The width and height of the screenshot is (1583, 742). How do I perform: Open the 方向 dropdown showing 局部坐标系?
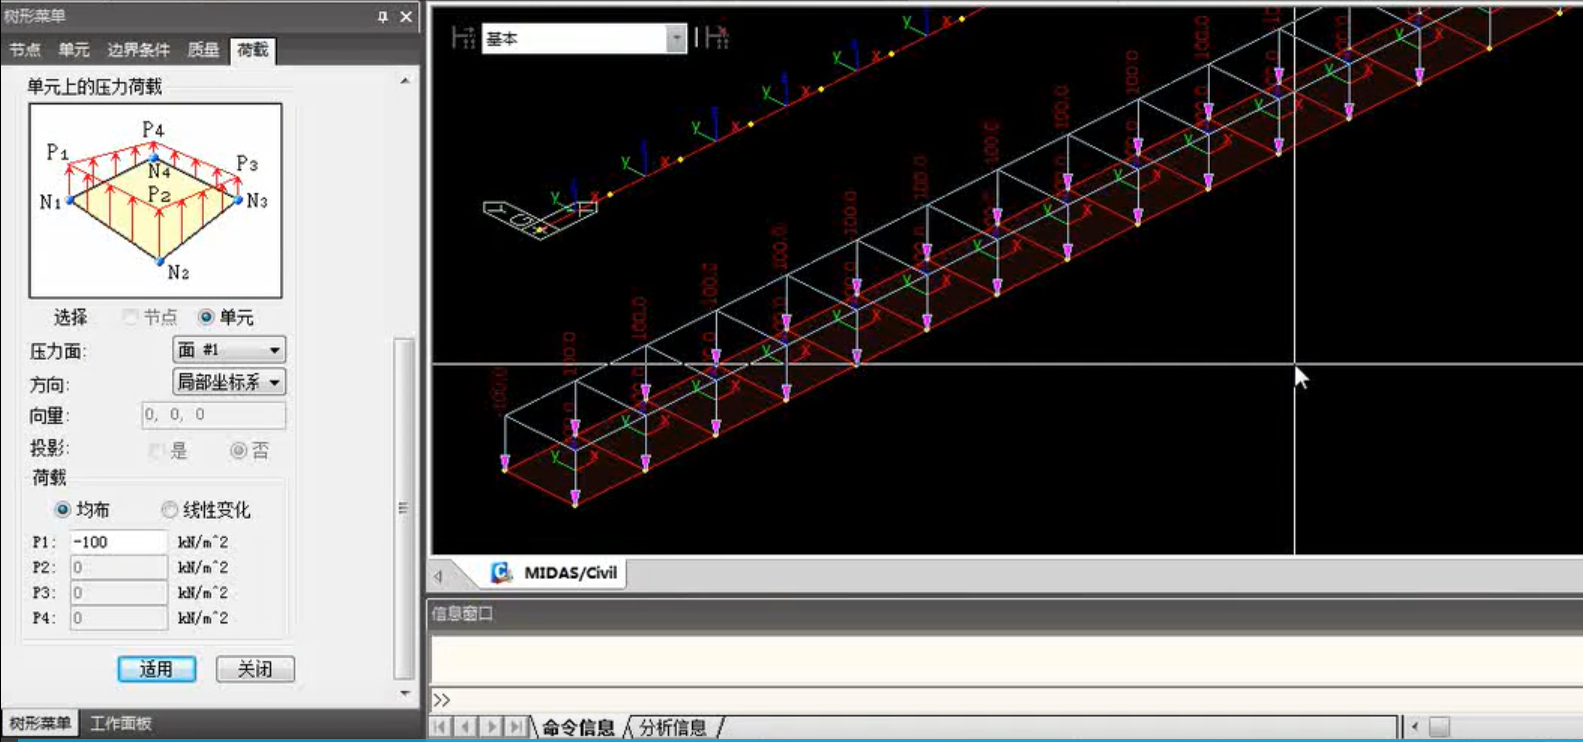[x=229, y=382]
